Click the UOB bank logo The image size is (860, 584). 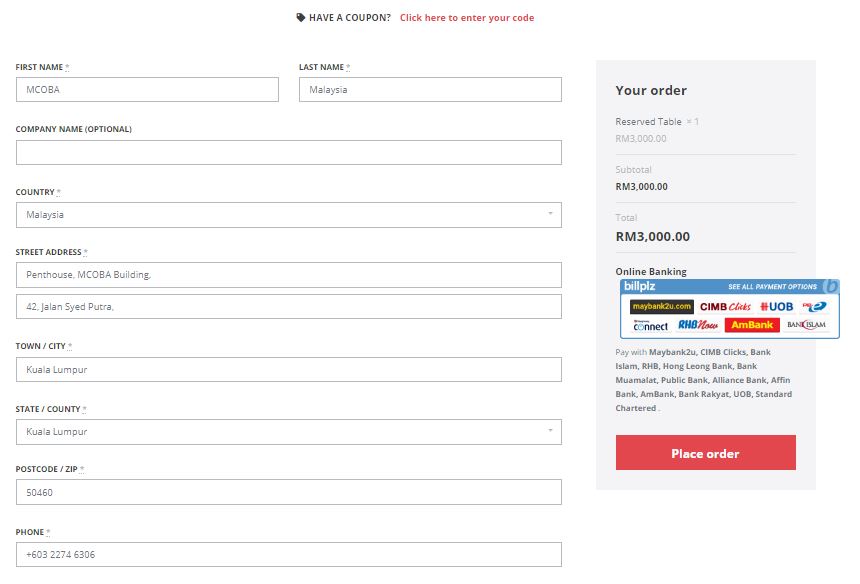(777, 307)
